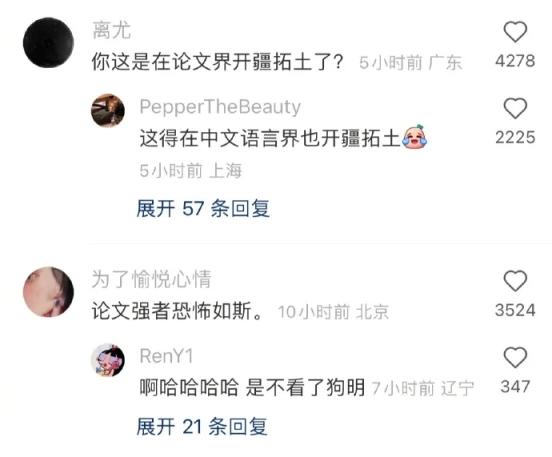552x457 pixels.
Task: Like RenY1's reply heart icon
Action: [x=515, y=357]
